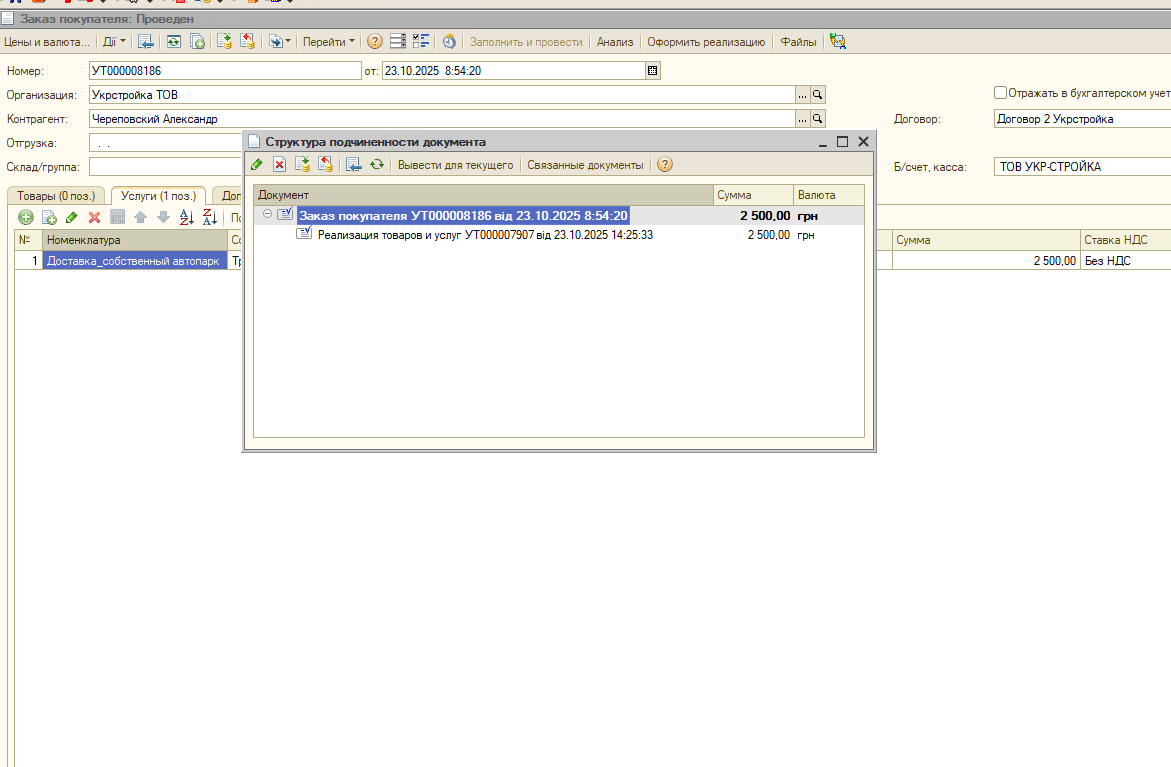Copy the row in the services table toolbar
Viewport: 1171px width, 767px height.
49,217
